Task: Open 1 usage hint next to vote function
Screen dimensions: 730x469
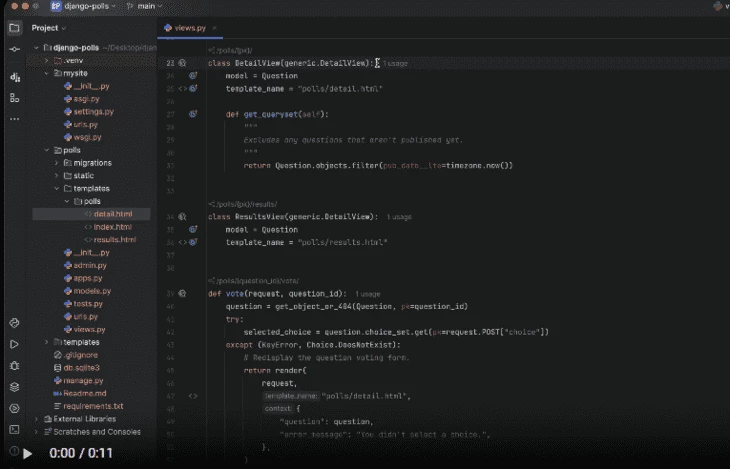Action: (368, 294)
